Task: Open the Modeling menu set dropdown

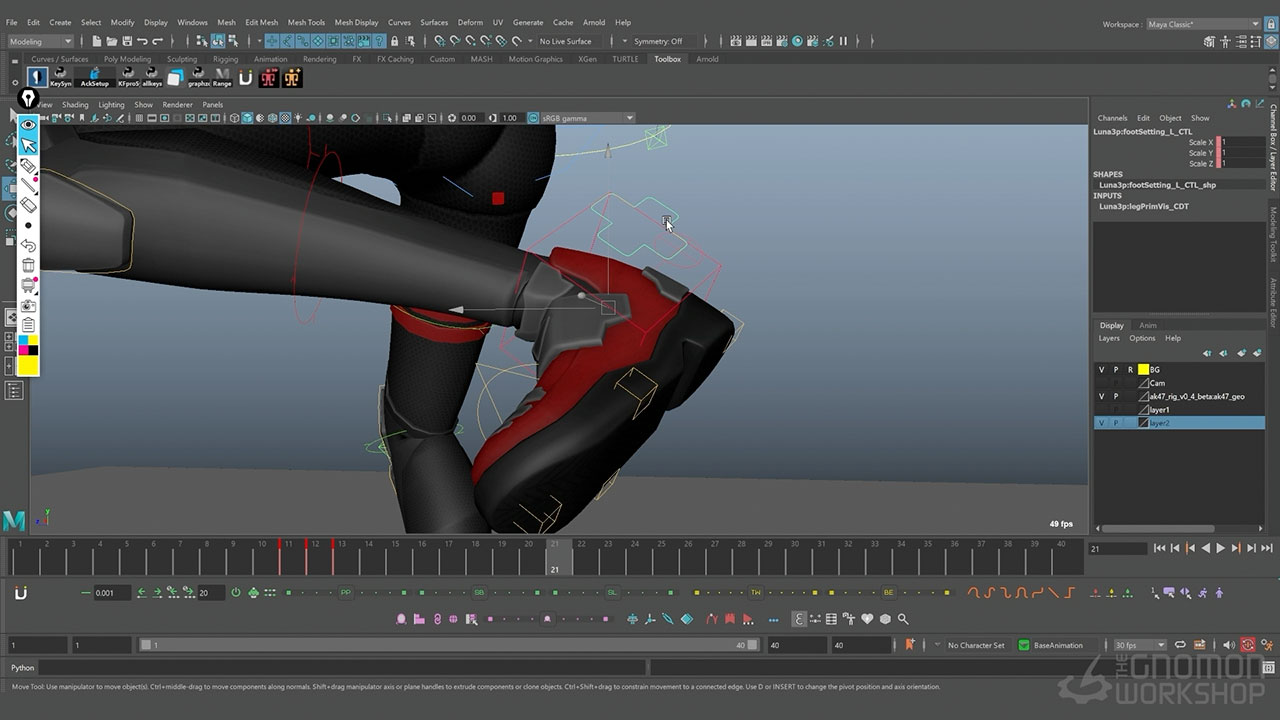Action: pos(41,41)
